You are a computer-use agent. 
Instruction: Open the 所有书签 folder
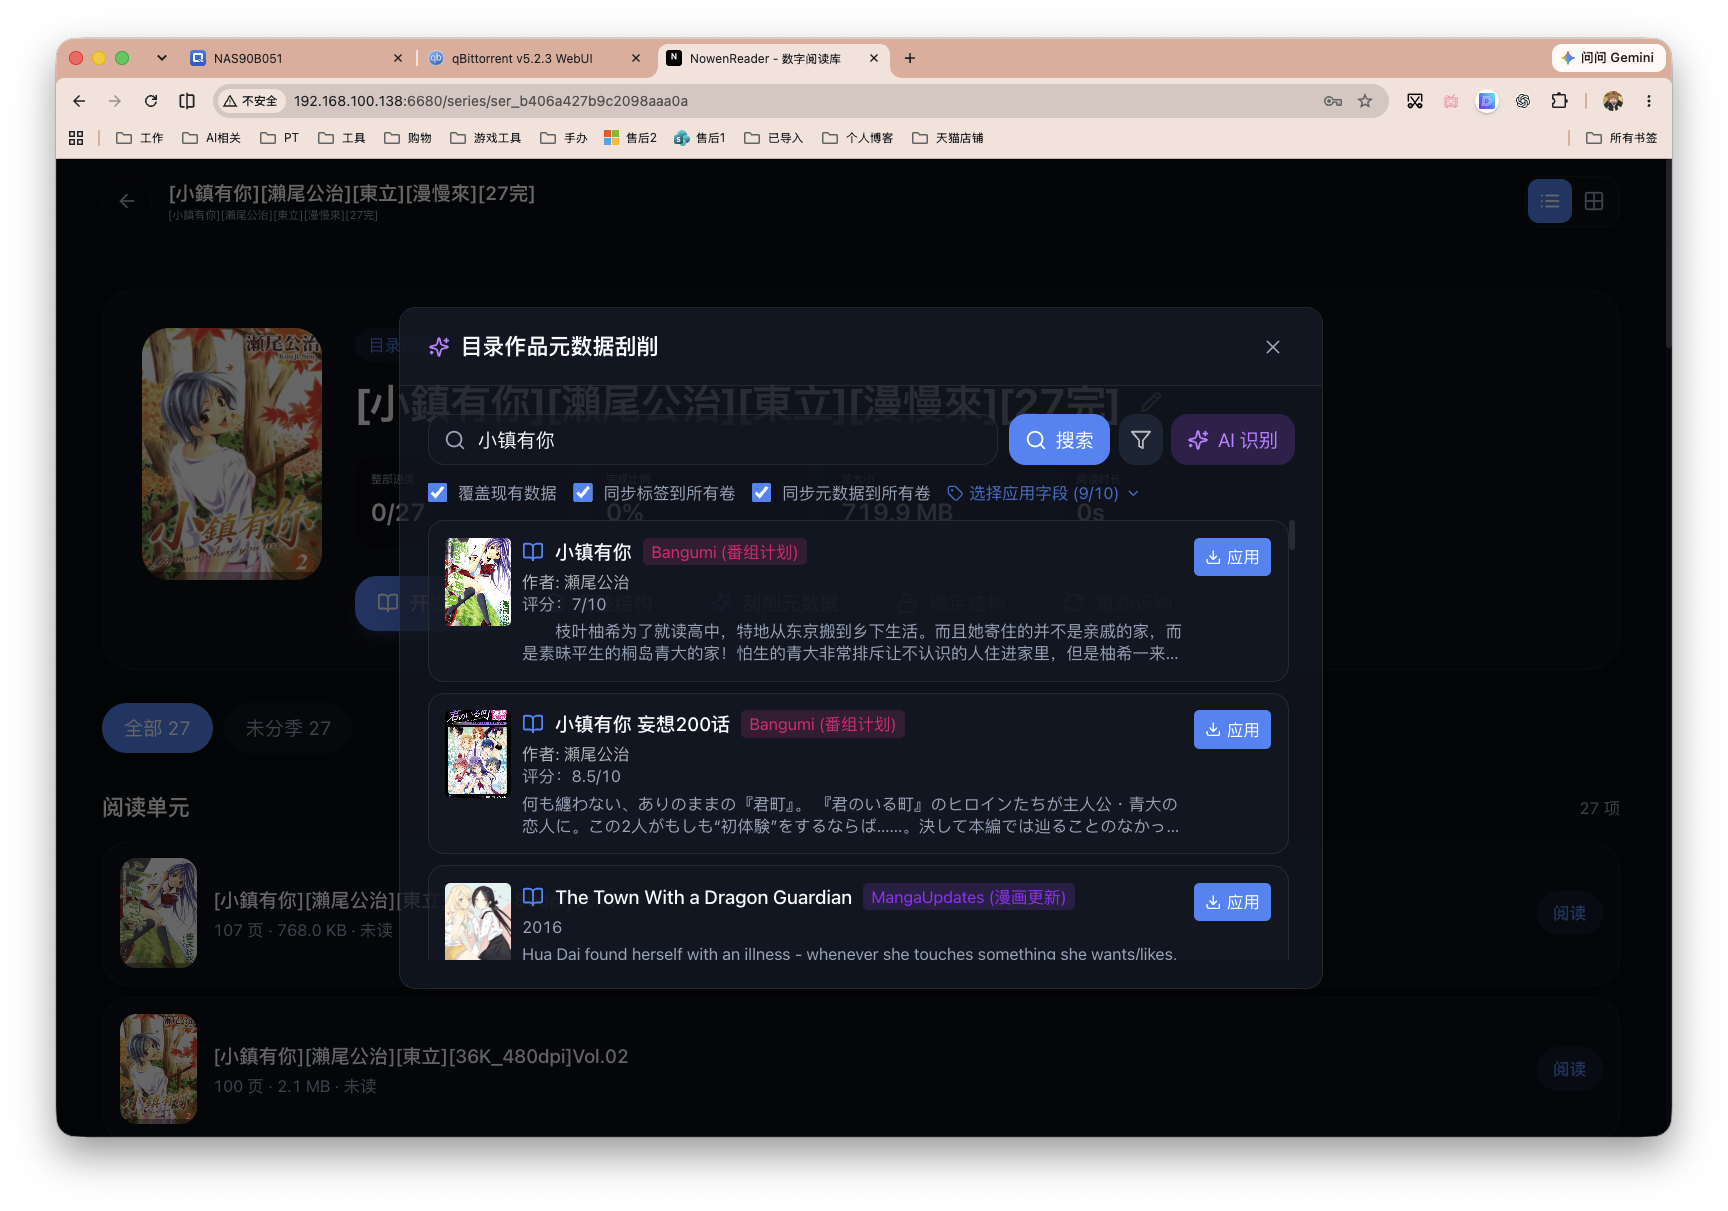tap(1622, 138)
